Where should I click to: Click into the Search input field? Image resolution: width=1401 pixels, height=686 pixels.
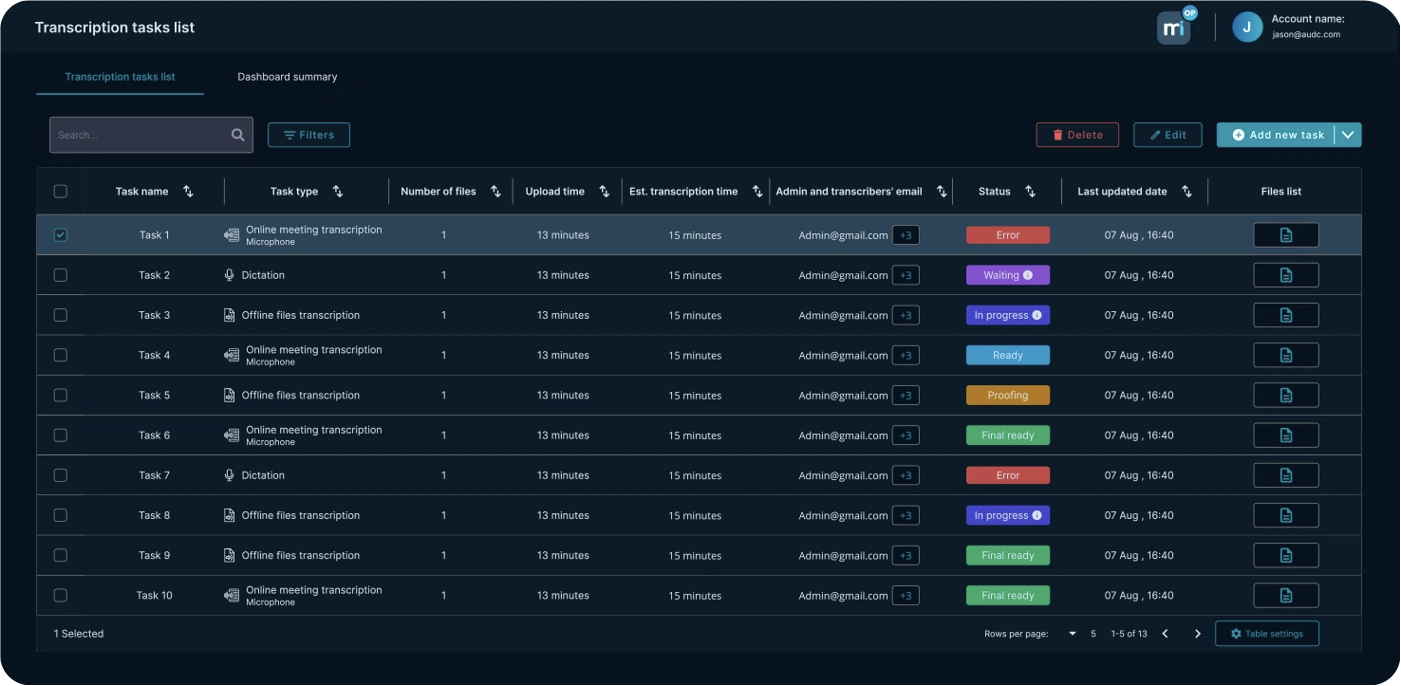click(x=140, y=135)
